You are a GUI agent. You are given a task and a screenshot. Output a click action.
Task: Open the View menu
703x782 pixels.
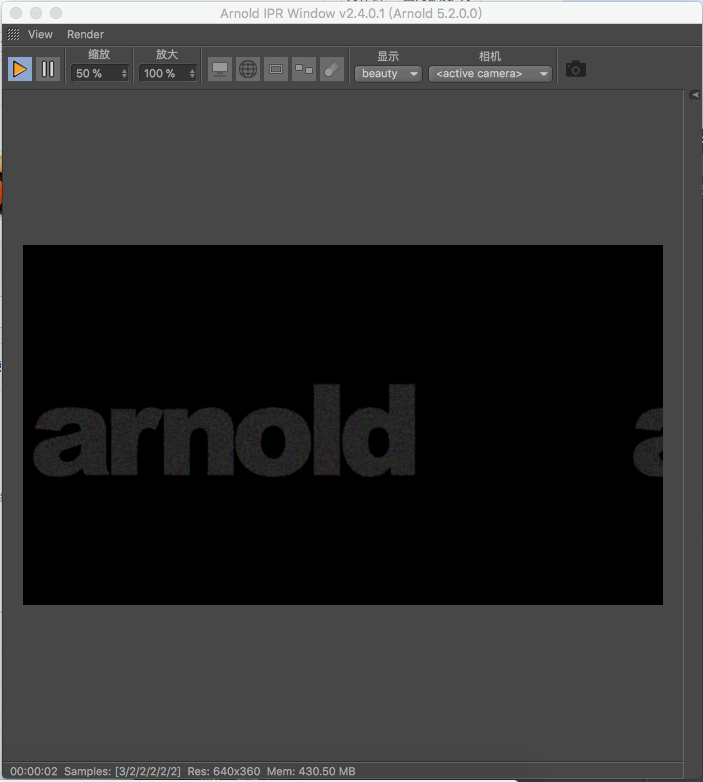(40, 34)
